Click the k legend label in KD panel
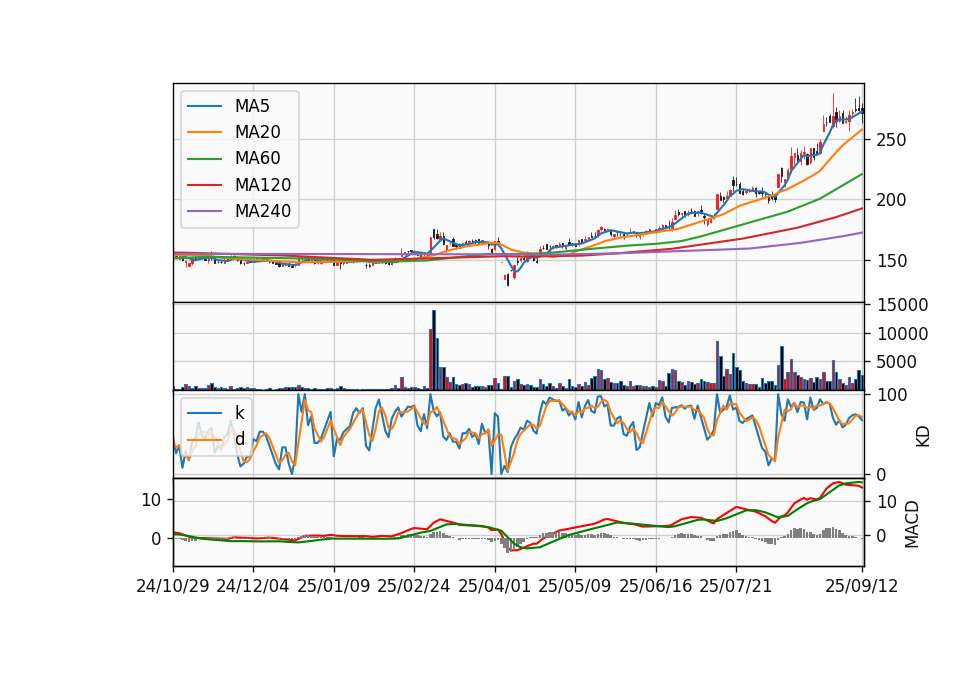This screenshot has height=690, width=960. coord(239,413)
